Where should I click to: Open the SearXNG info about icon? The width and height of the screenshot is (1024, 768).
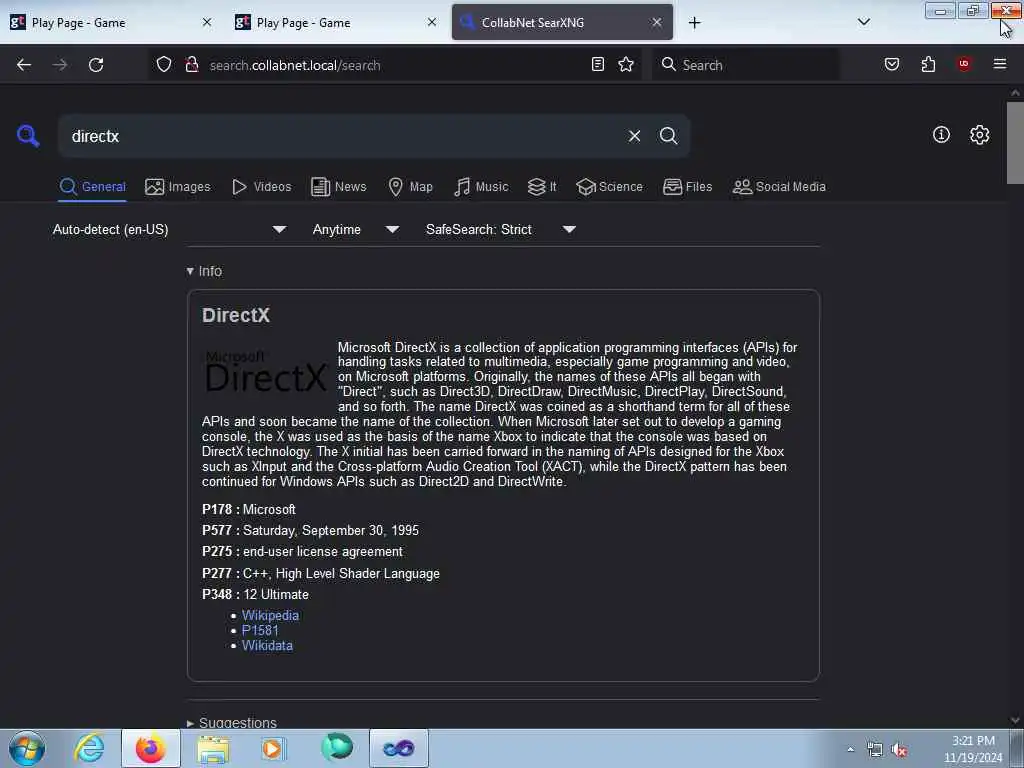pyautogui.click(x=941, y=135)
